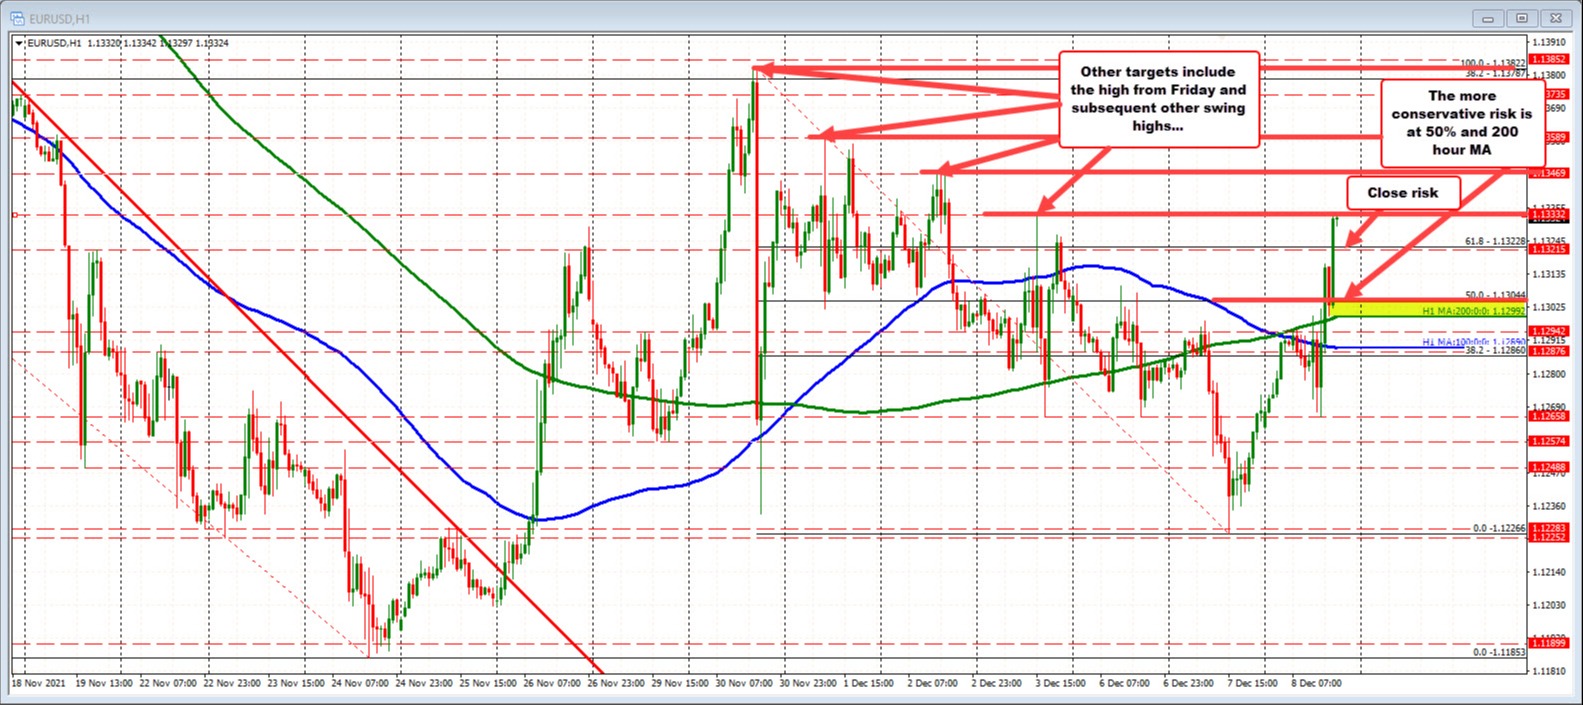Minimize the EURUSD,H1 chart window
This screenshot has width=1583, height=705.
coord(1489,18)
